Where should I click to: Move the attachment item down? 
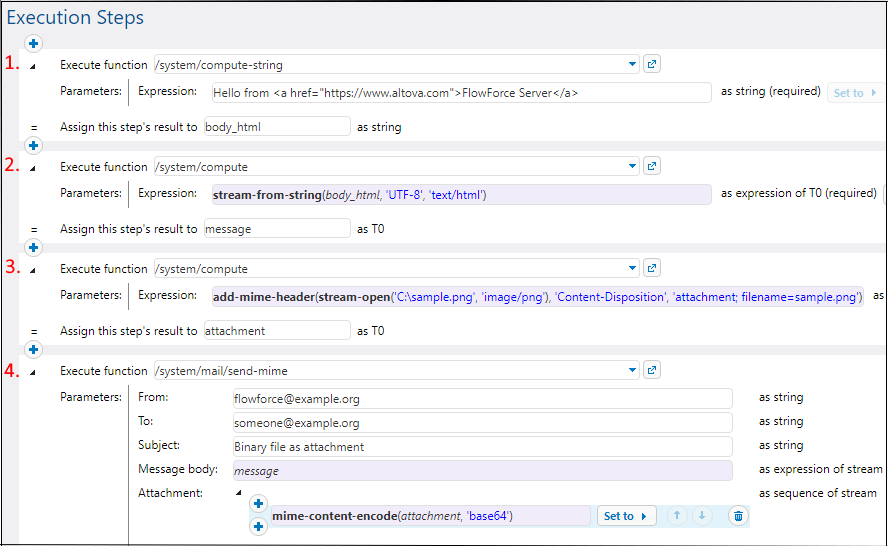pyautogui.click(x=702, y=516)
